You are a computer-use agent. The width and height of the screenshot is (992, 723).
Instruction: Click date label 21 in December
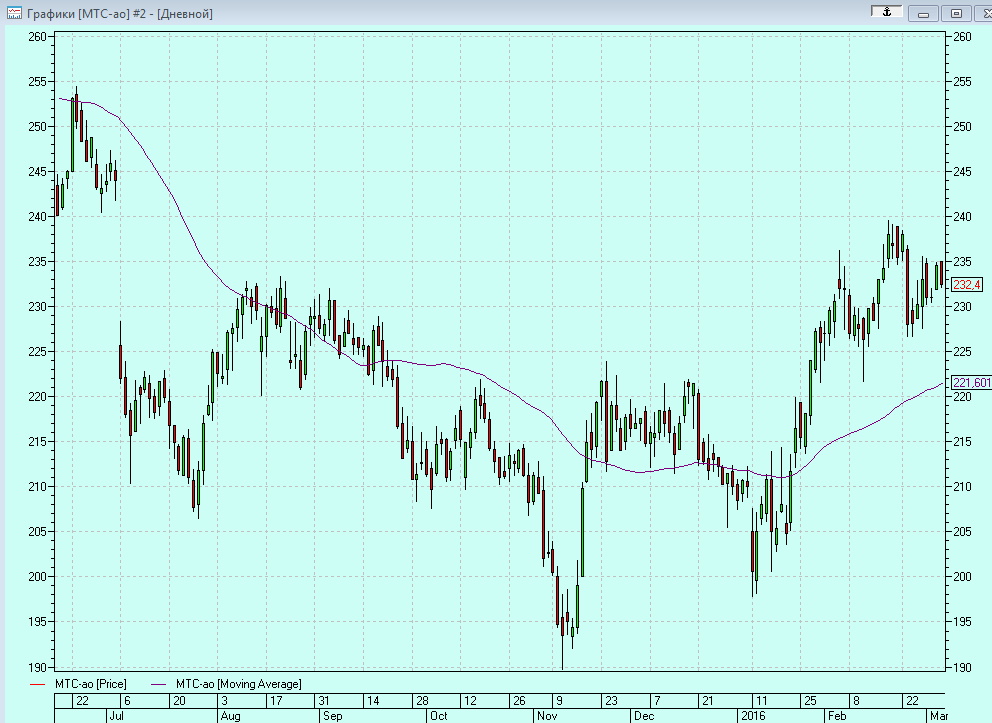coord(707,701)
